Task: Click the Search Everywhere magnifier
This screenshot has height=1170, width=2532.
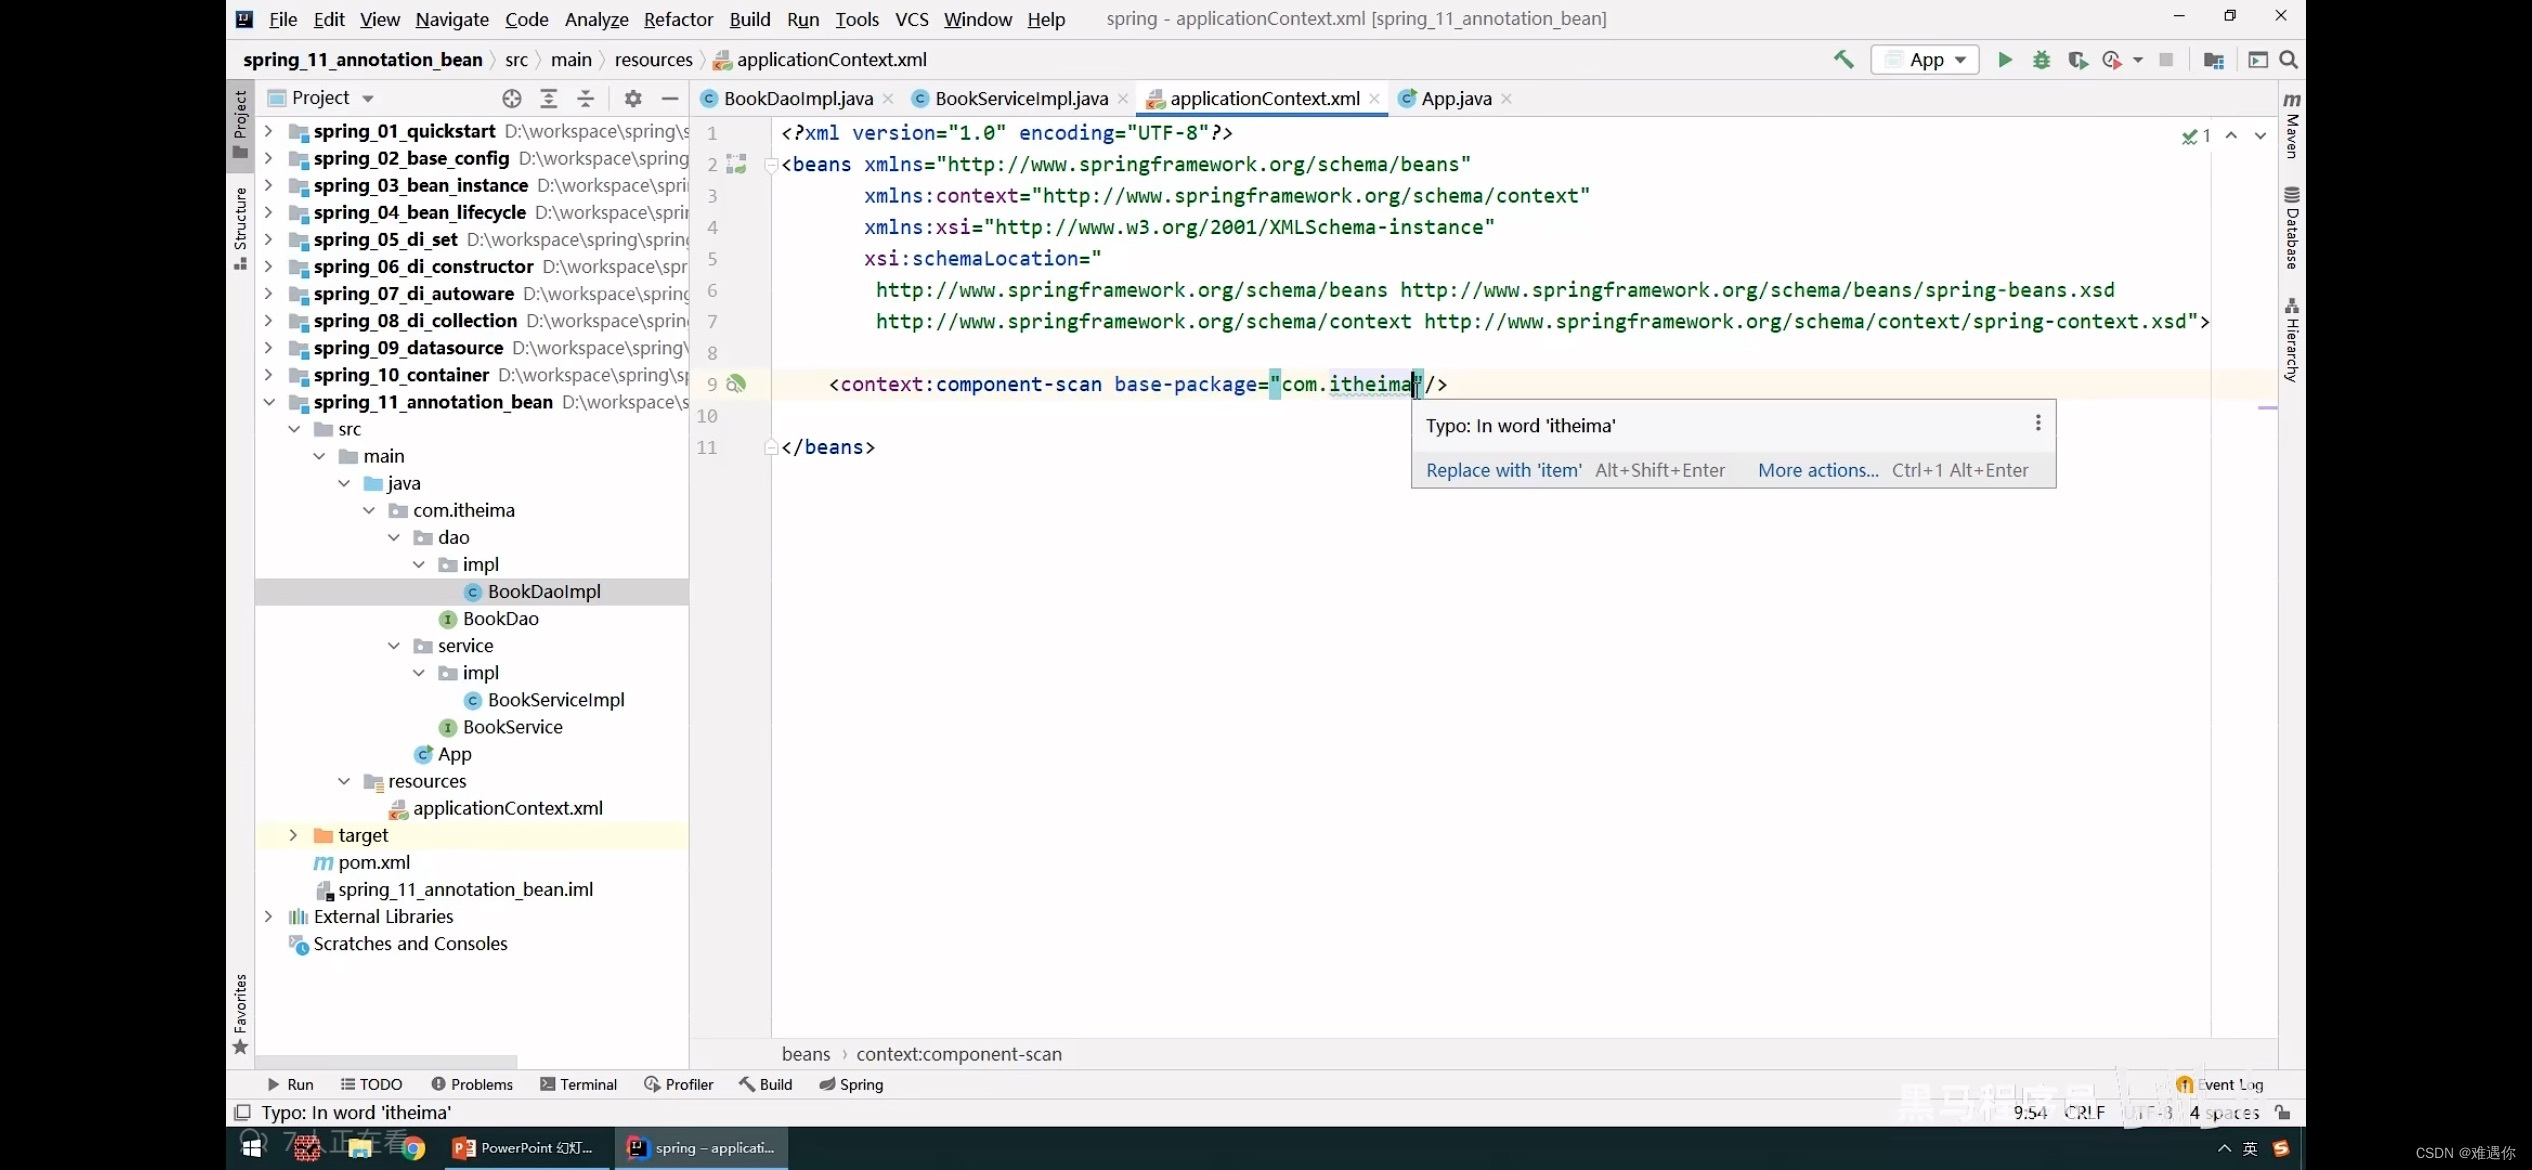Action: click(x=2288, y=60)
